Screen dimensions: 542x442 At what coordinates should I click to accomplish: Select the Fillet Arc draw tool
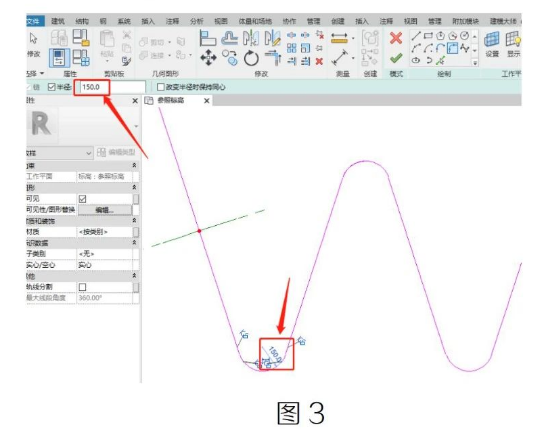(x=452, y=48)
